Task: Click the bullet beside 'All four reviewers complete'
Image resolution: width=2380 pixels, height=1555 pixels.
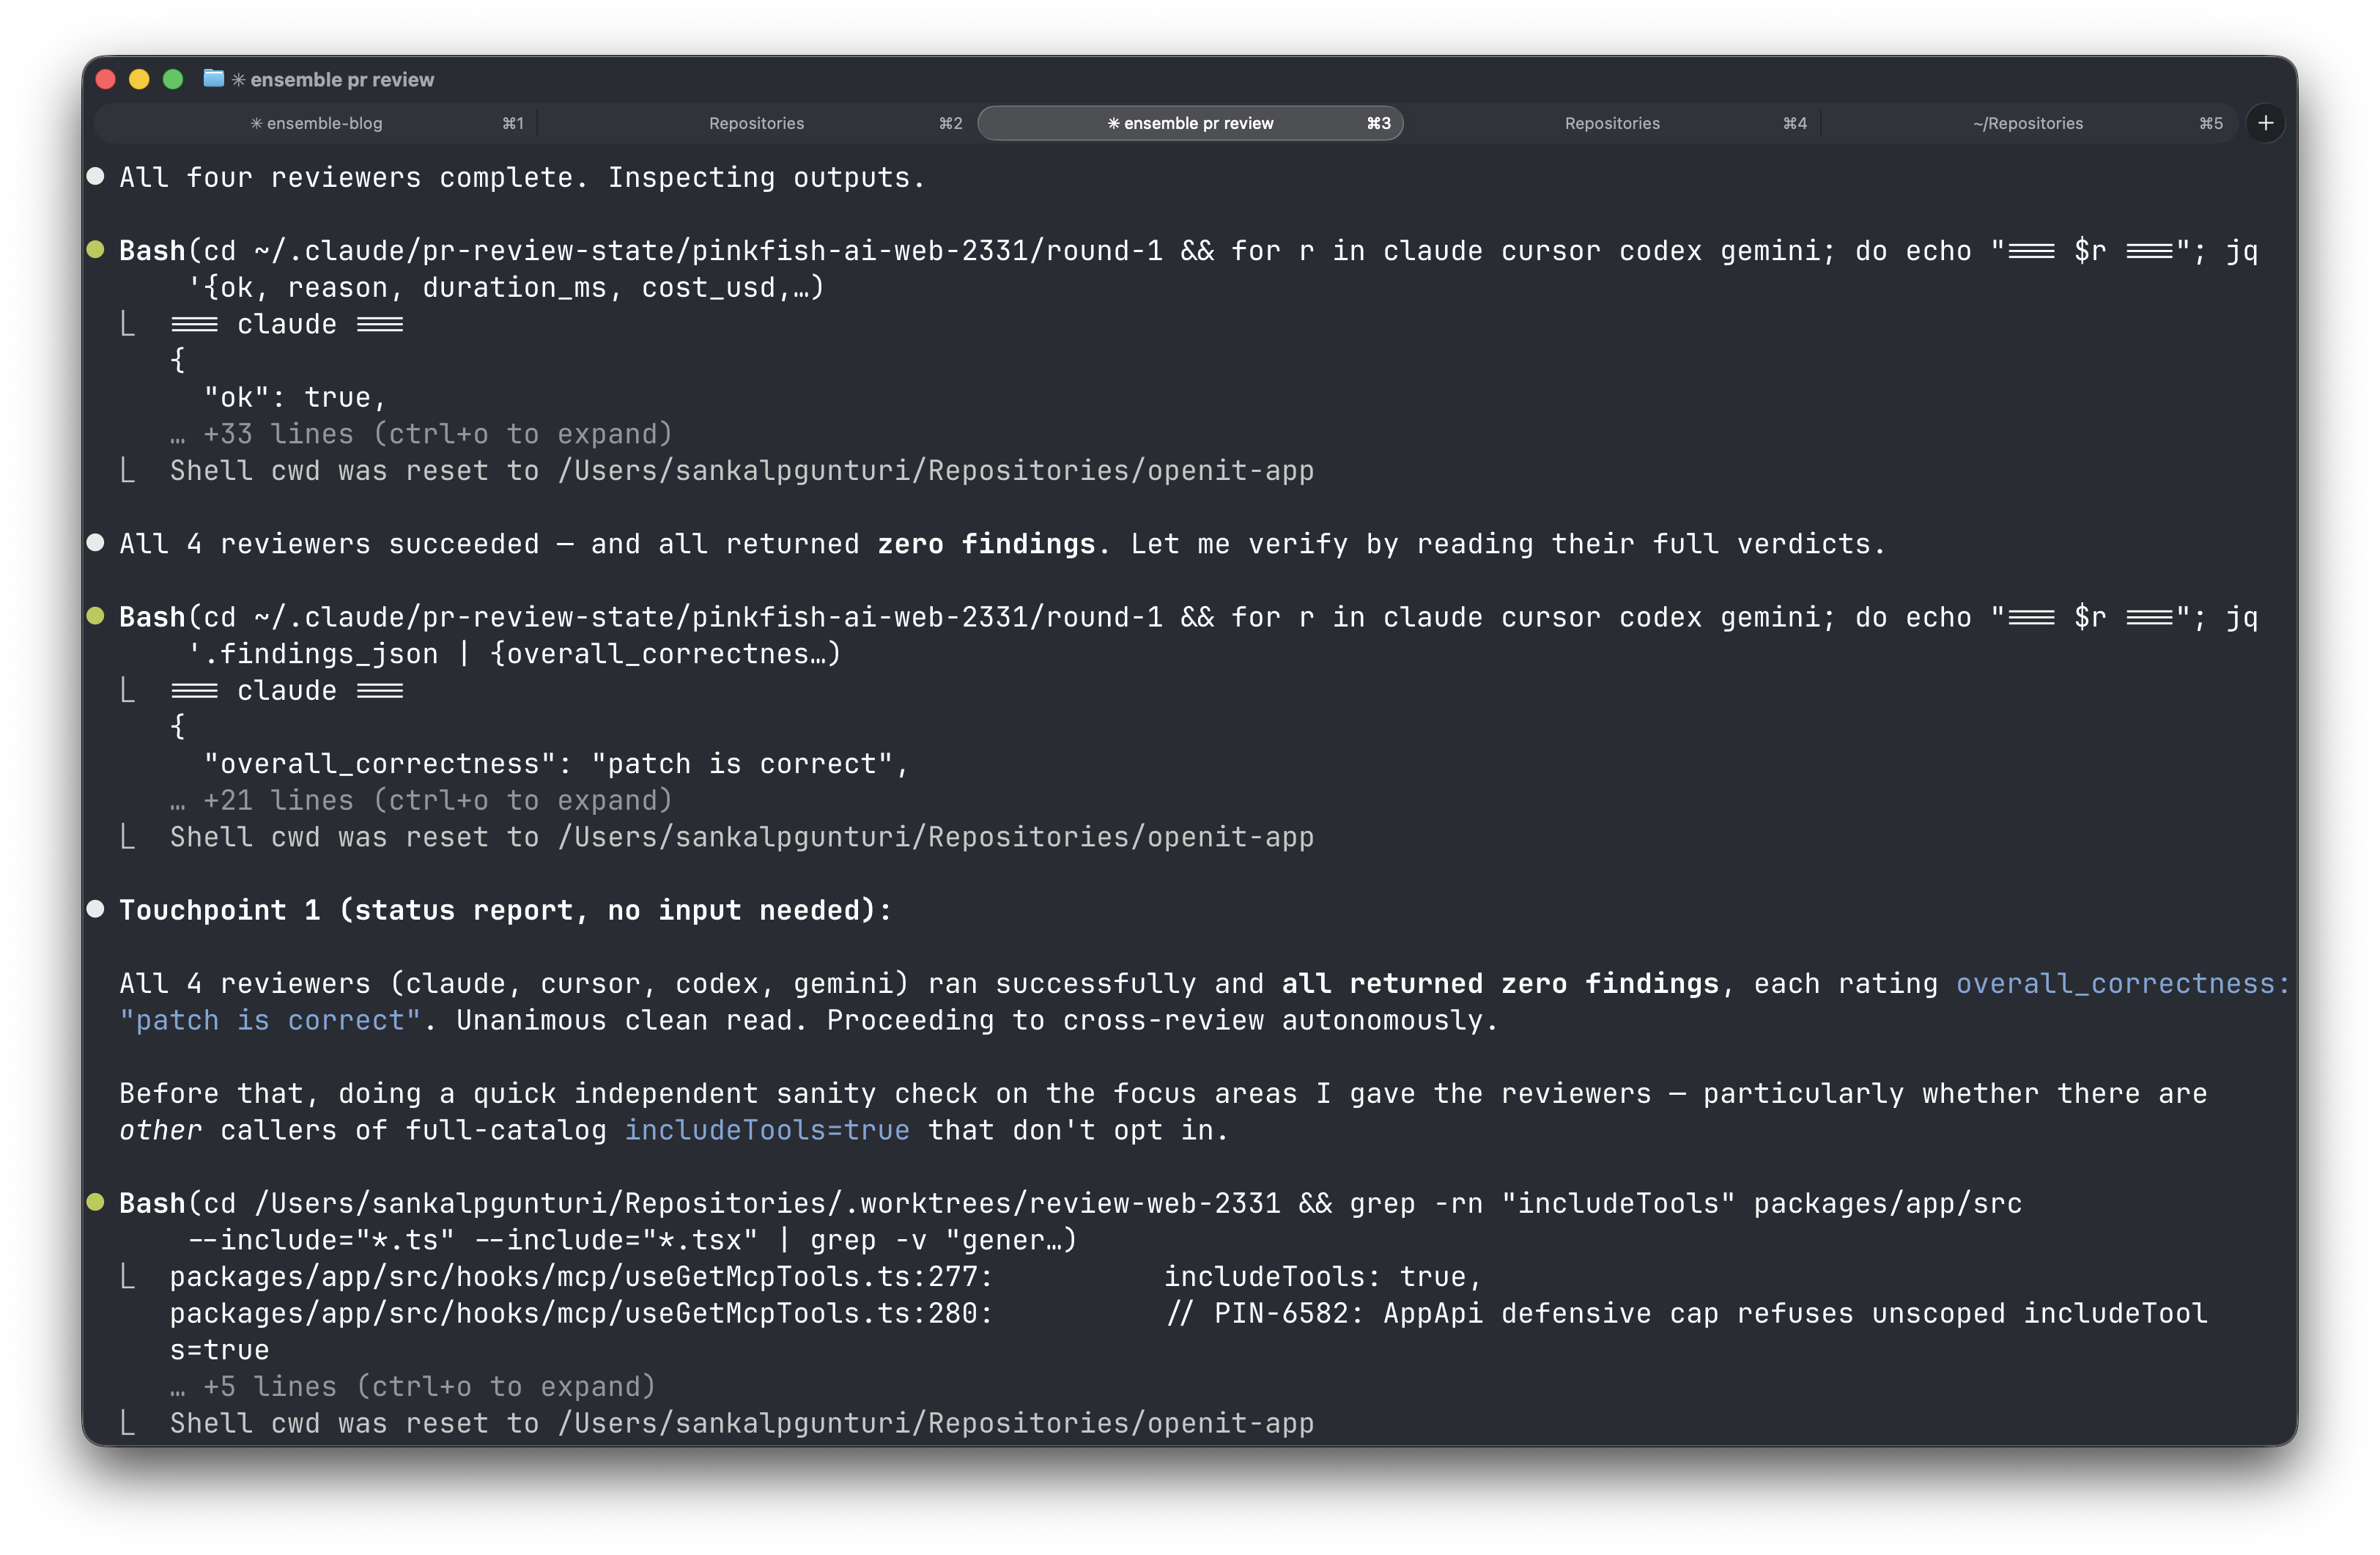Action: pyautogui.click(x=96, y=177)
